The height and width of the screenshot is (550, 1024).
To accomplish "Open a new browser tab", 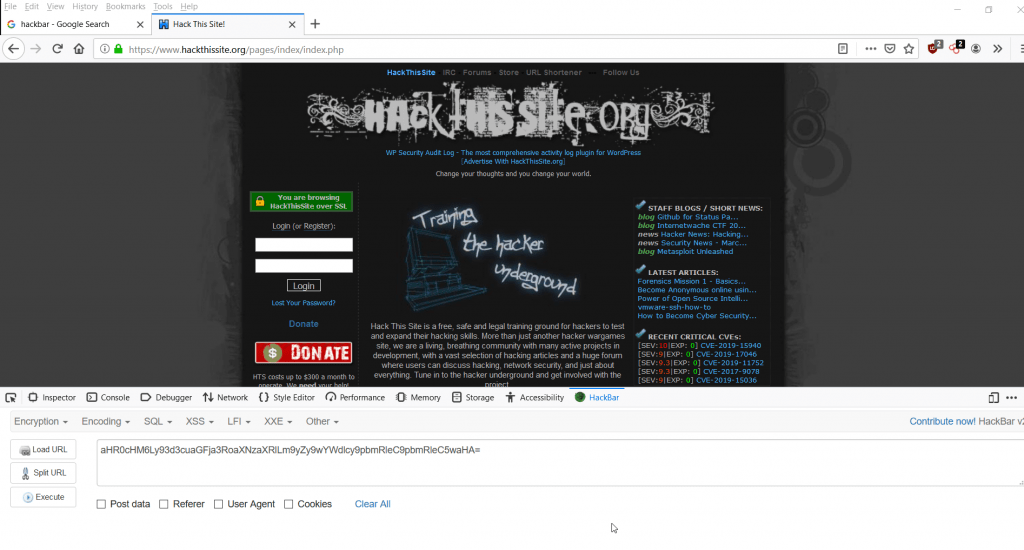I will click(x=315, y=24).
